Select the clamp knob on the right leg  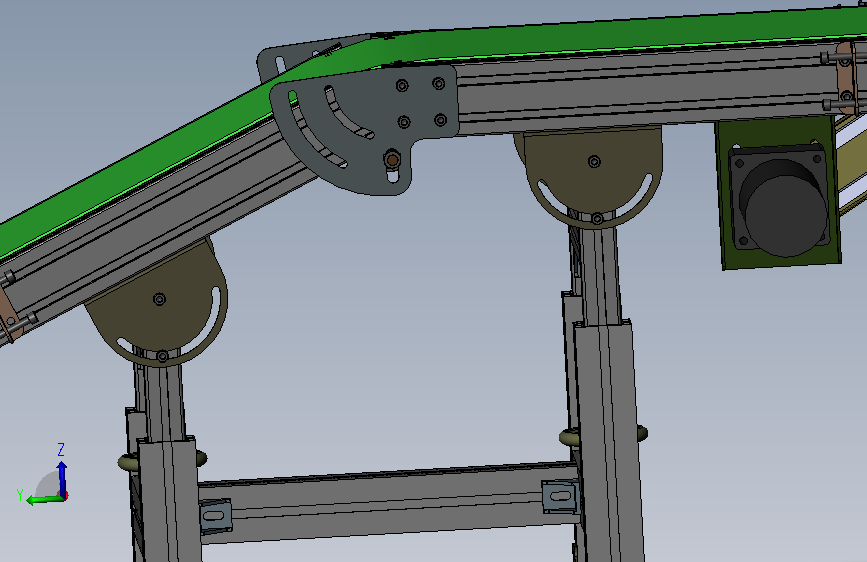pos(568,438)
